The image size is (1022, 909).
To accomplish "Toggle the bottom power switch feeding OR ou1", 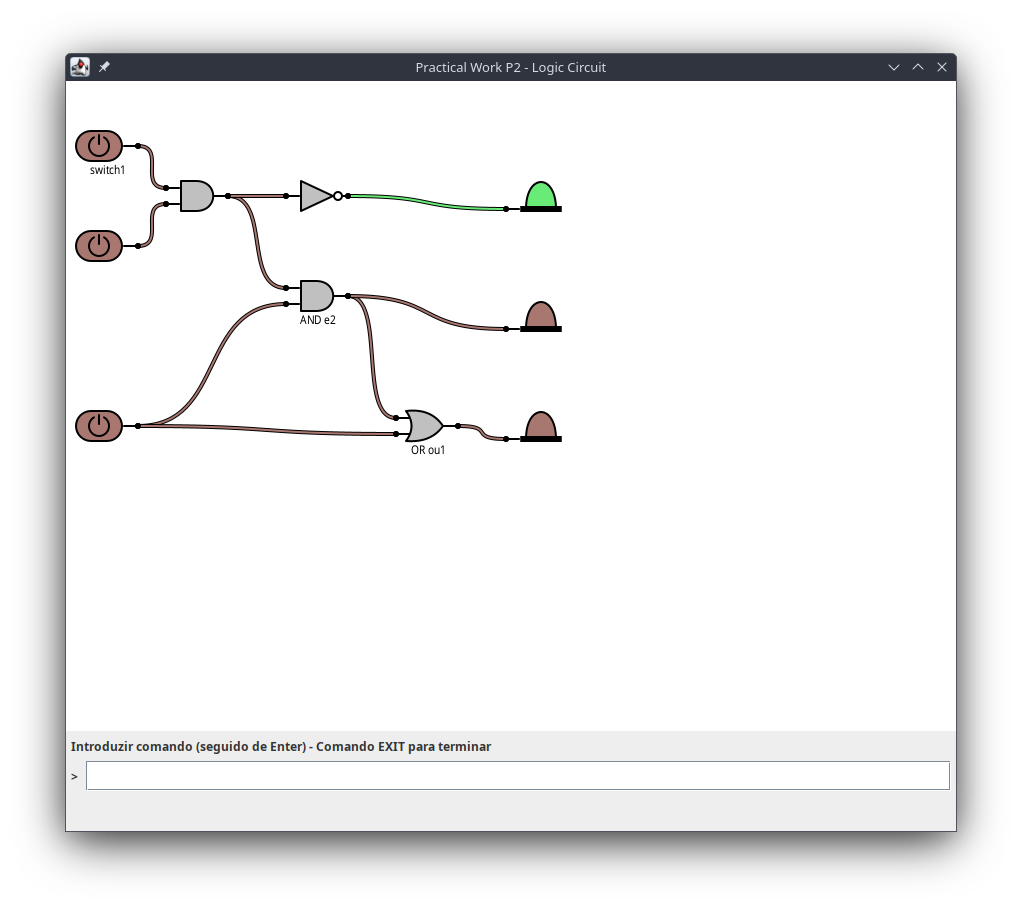I will tap(99, 426).
